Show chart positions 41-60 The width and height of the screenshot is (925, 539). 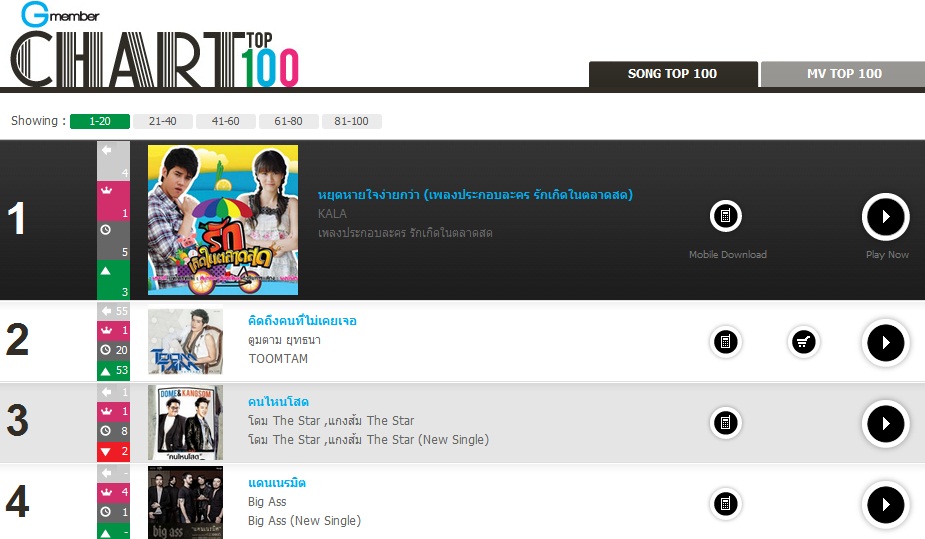click(x=225, y=121)
